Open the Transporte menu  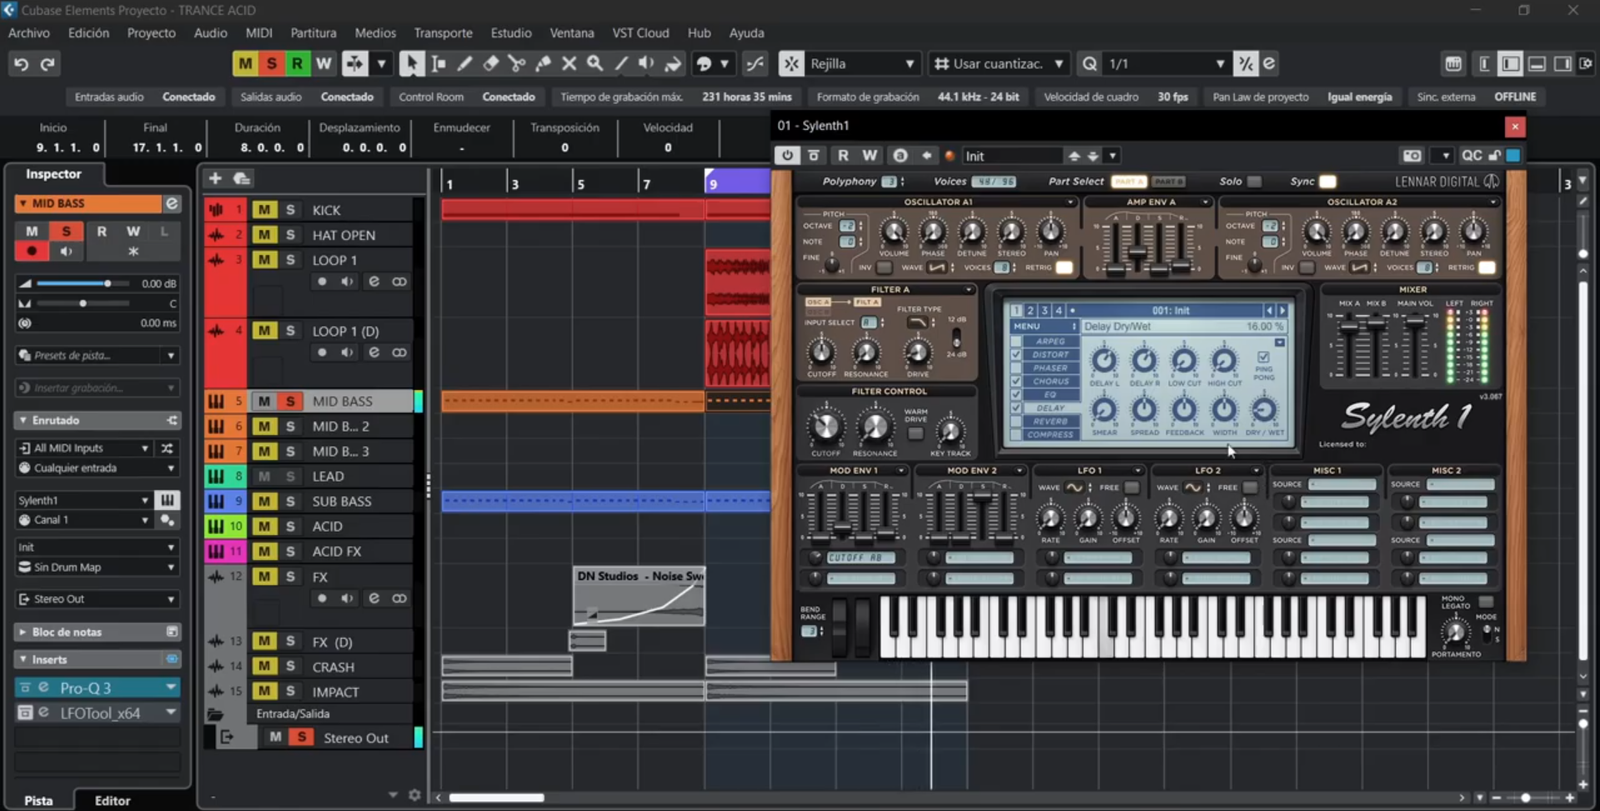coord(443,33)
